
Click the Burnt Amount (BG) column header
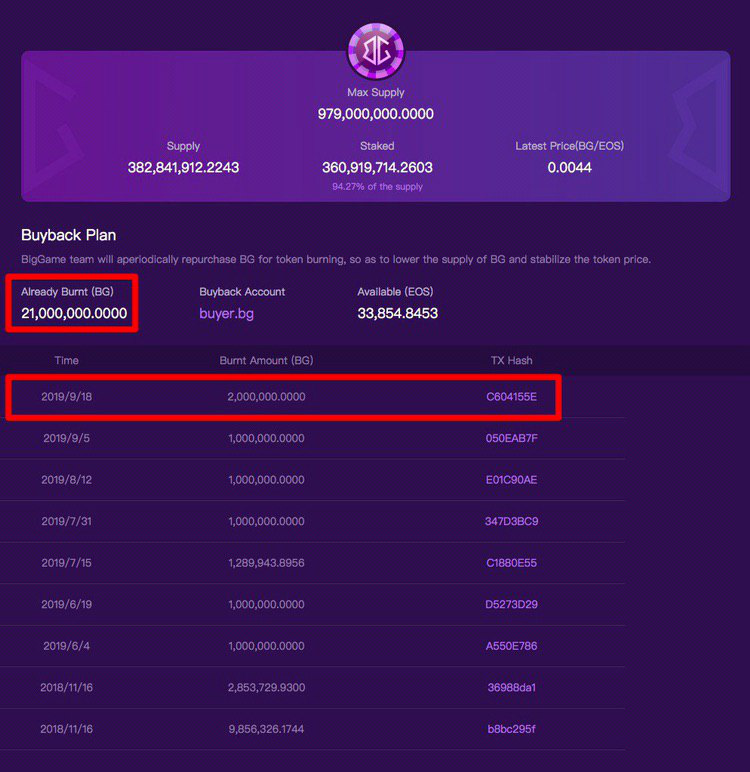pyautogui.click(x=266, y=360)
